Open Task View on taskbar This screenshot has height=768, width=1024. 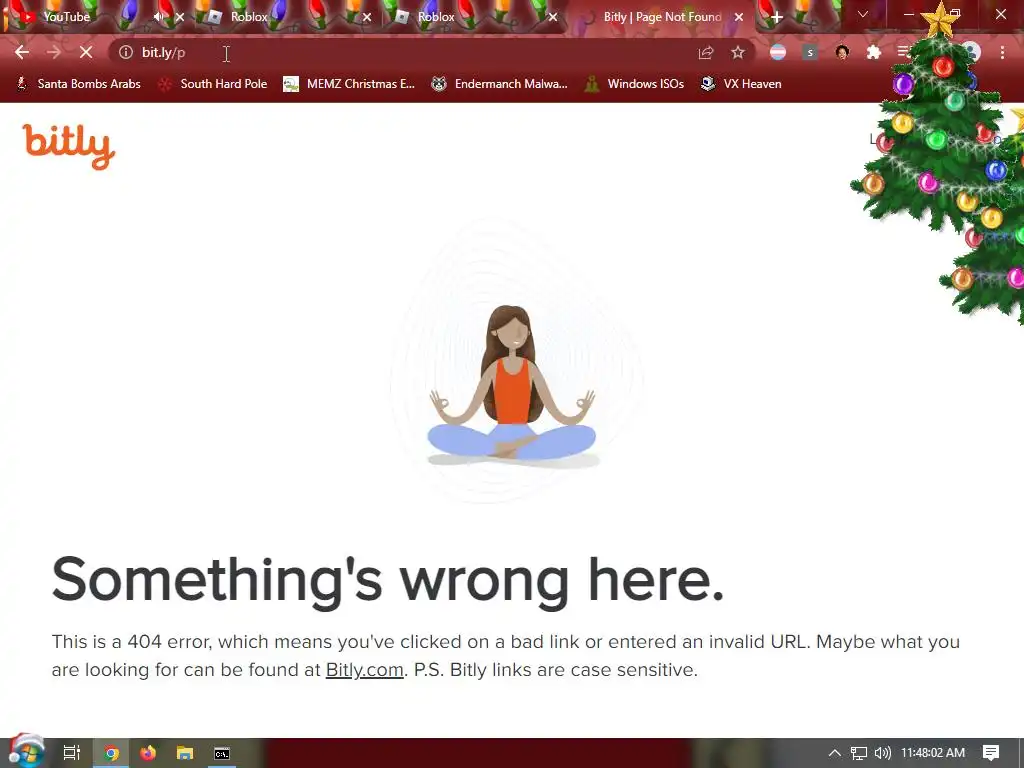(x=72, y=753)
